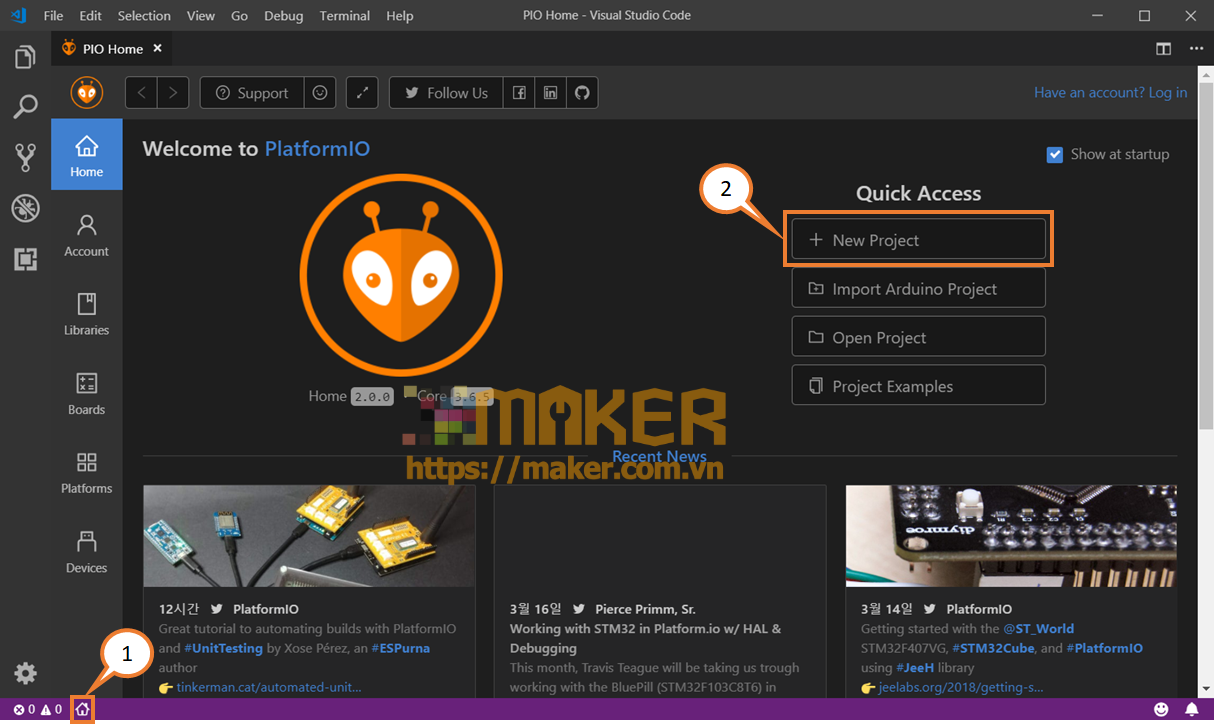Open the View menu

tap(201, 15)
